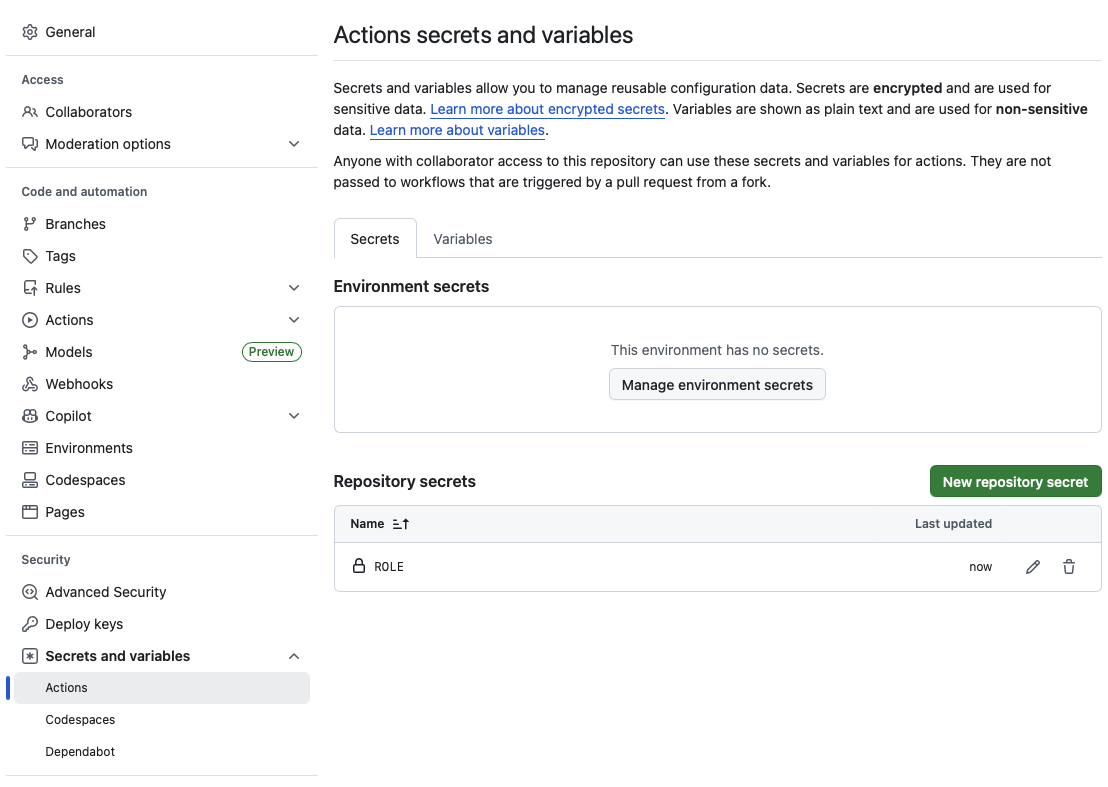Collapse the Secrets and variables section
Viewport: 1108px width, 787px height.
294,656
